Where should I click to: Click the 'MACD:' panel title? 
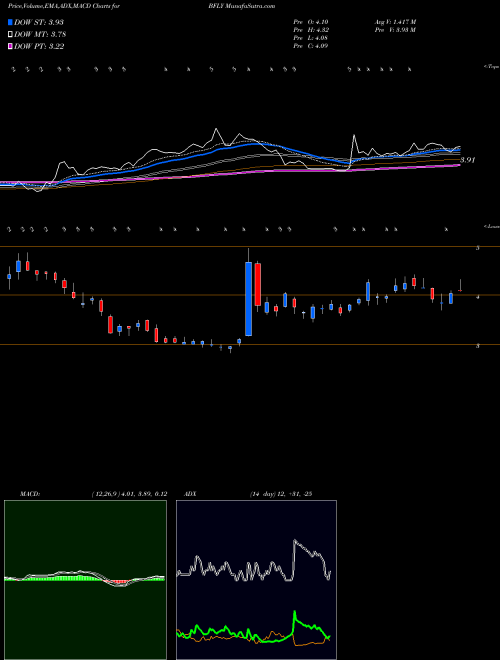pos(30,494)
